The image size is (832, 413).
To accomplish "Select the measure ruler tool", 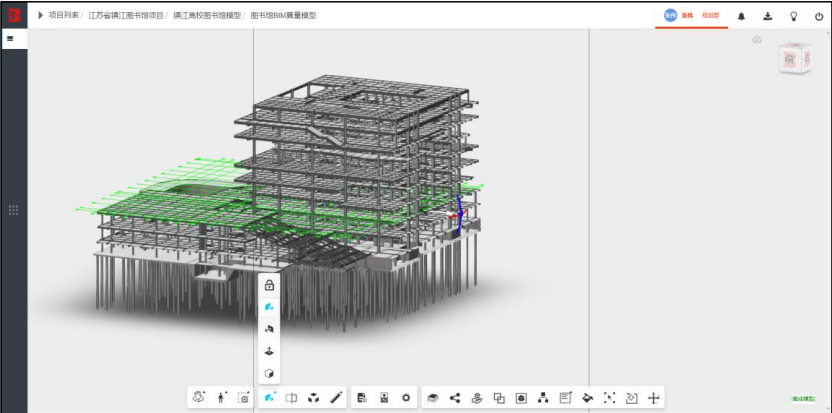I will click(336, 397).
